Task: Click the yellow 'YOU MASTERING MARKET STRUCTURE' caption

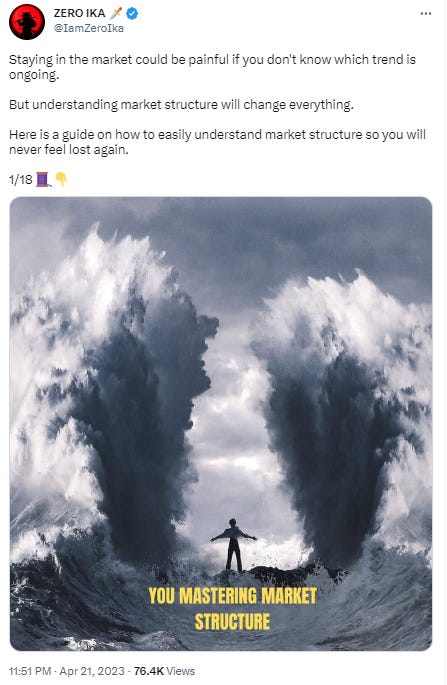Action: click(232, 609)
